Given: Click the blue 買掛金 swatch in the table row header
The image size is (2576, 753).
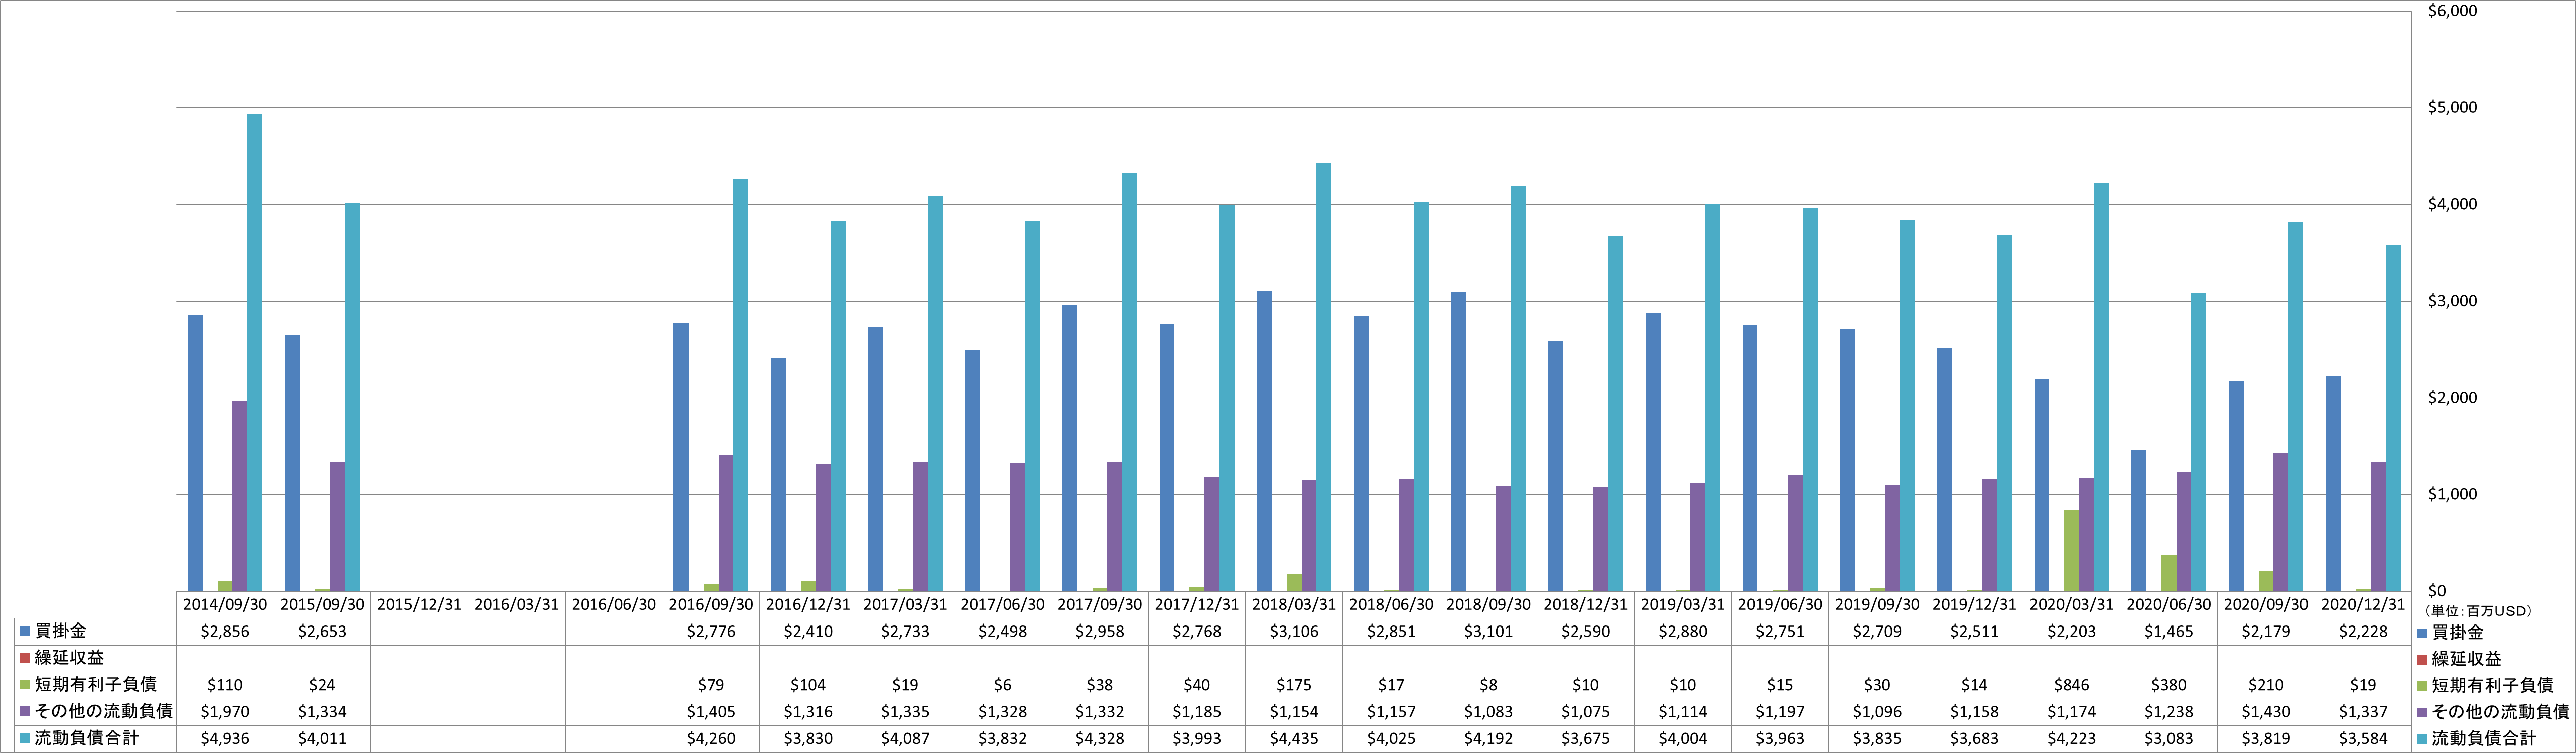Looking at the screenshot, I should [25, 632].
